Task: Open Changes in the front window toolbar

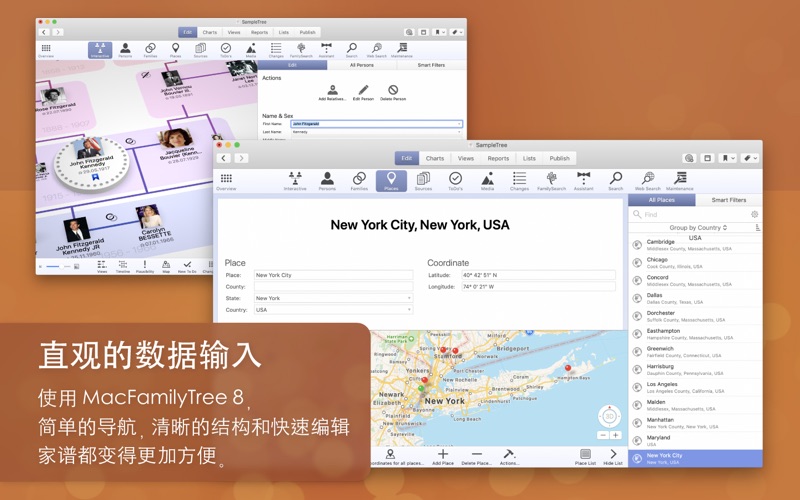Action: 519,181
